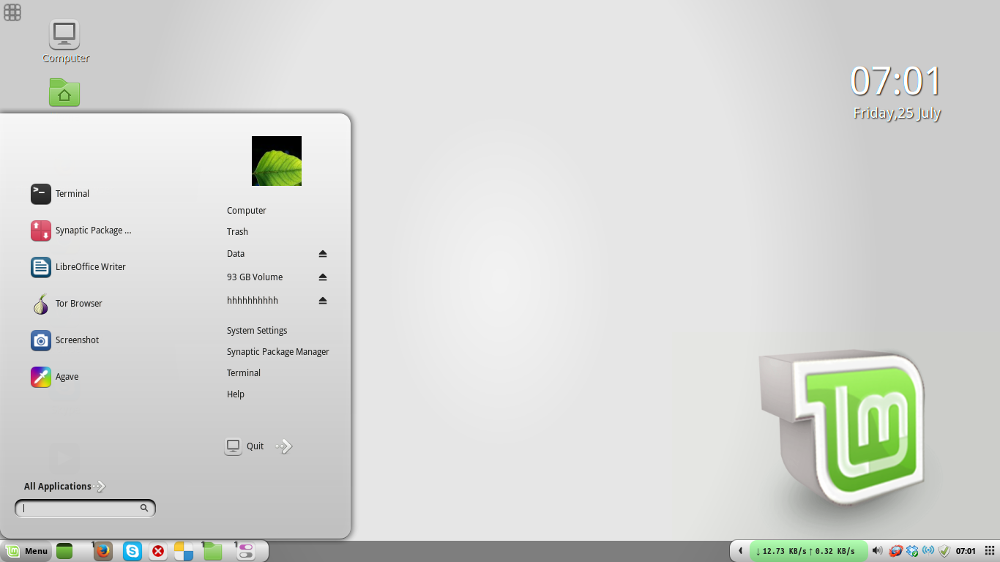Click the red-blue globe tray icon
This screenshot has height=562, width=1000.
(x=895, y=551)
